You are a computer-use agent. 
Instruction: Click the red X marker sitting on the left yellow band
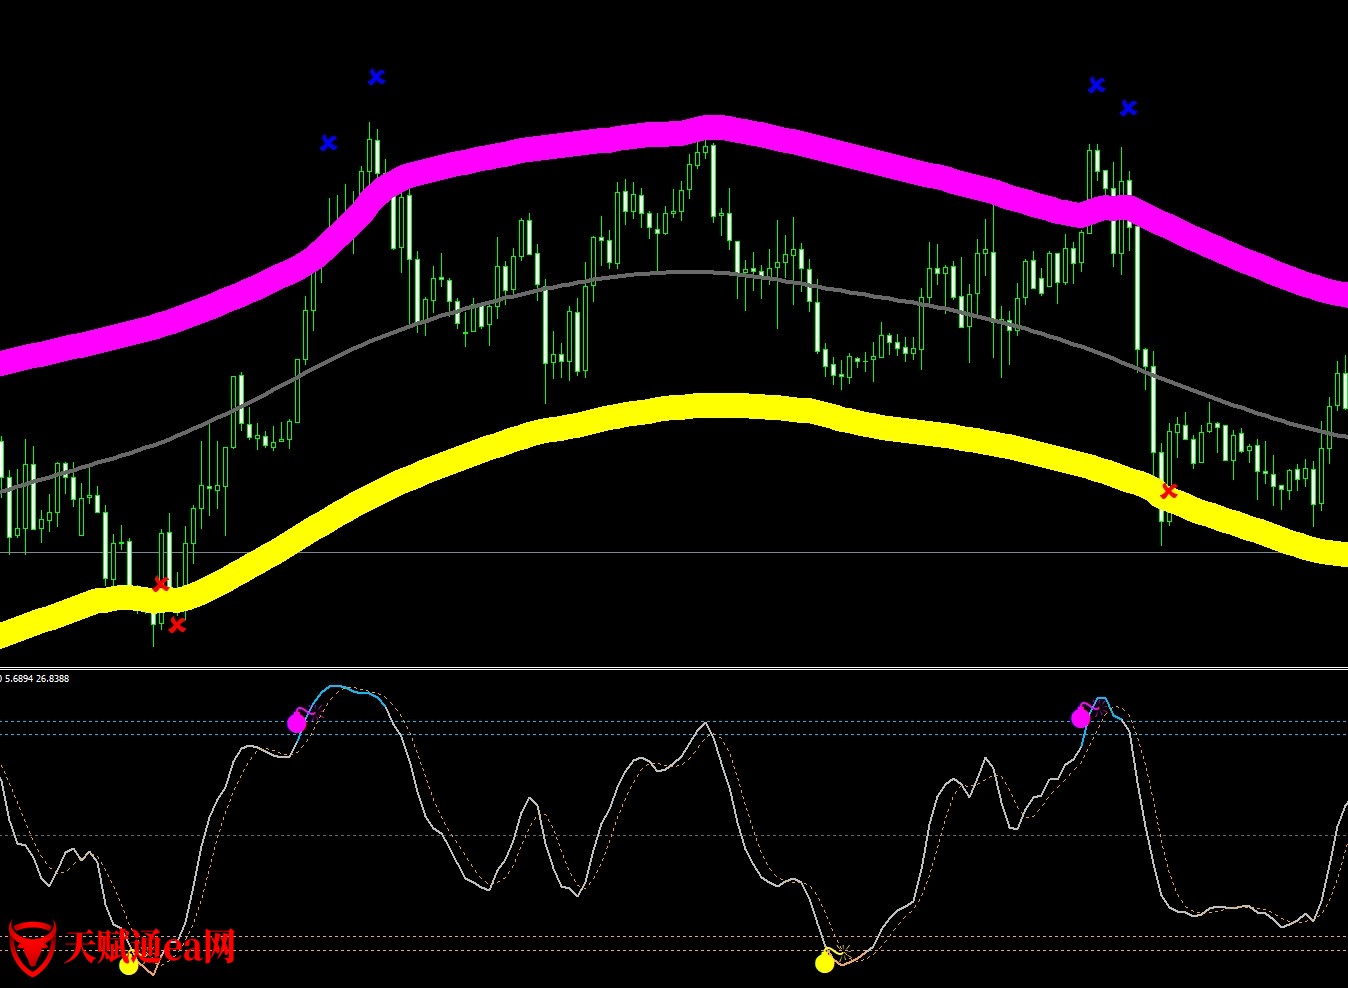(x=160, y=584)
